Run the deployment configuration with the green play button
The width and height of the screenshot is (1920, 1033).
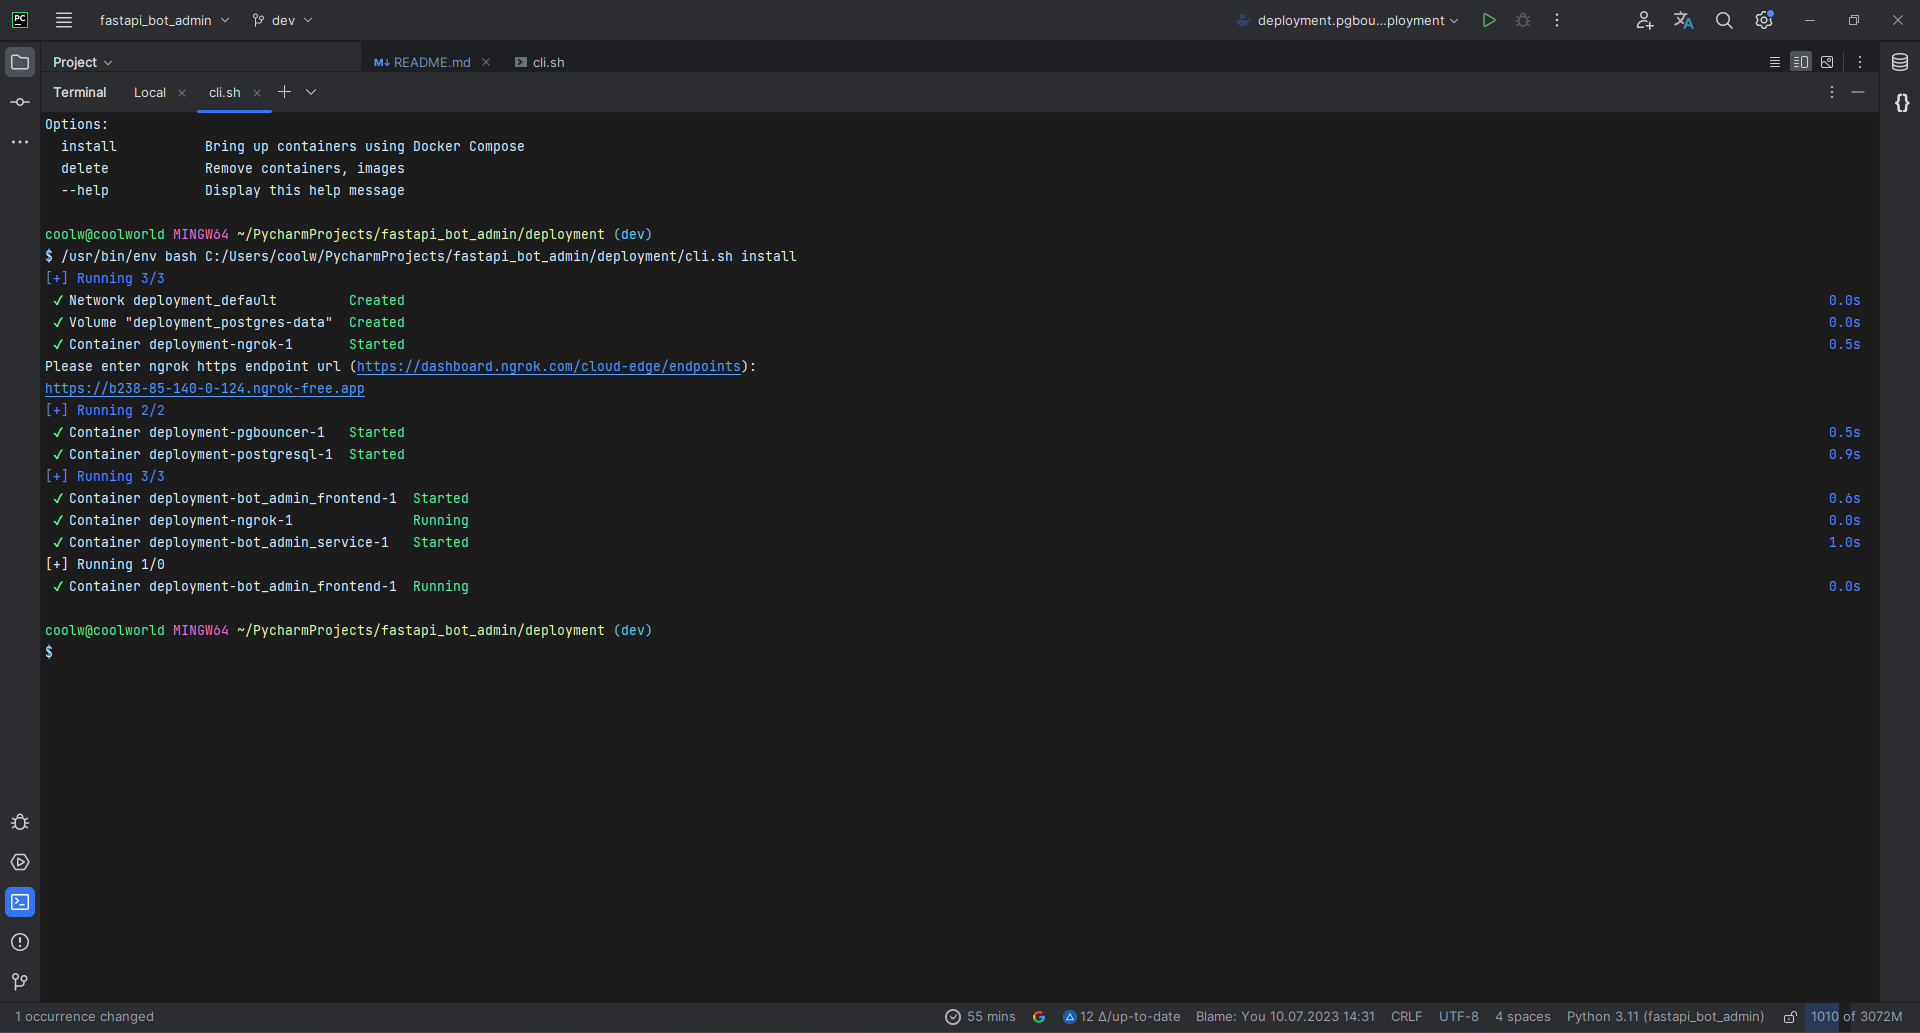point(1489,20)
